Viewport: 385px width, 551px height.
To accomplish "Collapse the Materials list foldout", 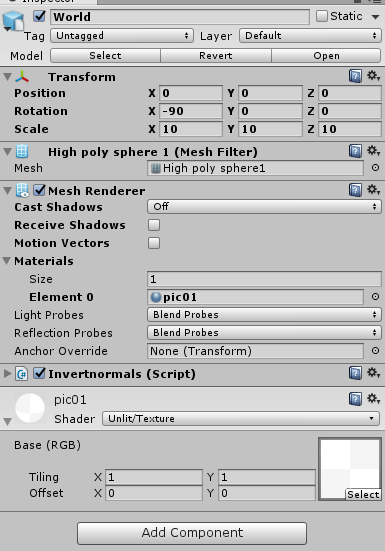I will tap(7, 261).
